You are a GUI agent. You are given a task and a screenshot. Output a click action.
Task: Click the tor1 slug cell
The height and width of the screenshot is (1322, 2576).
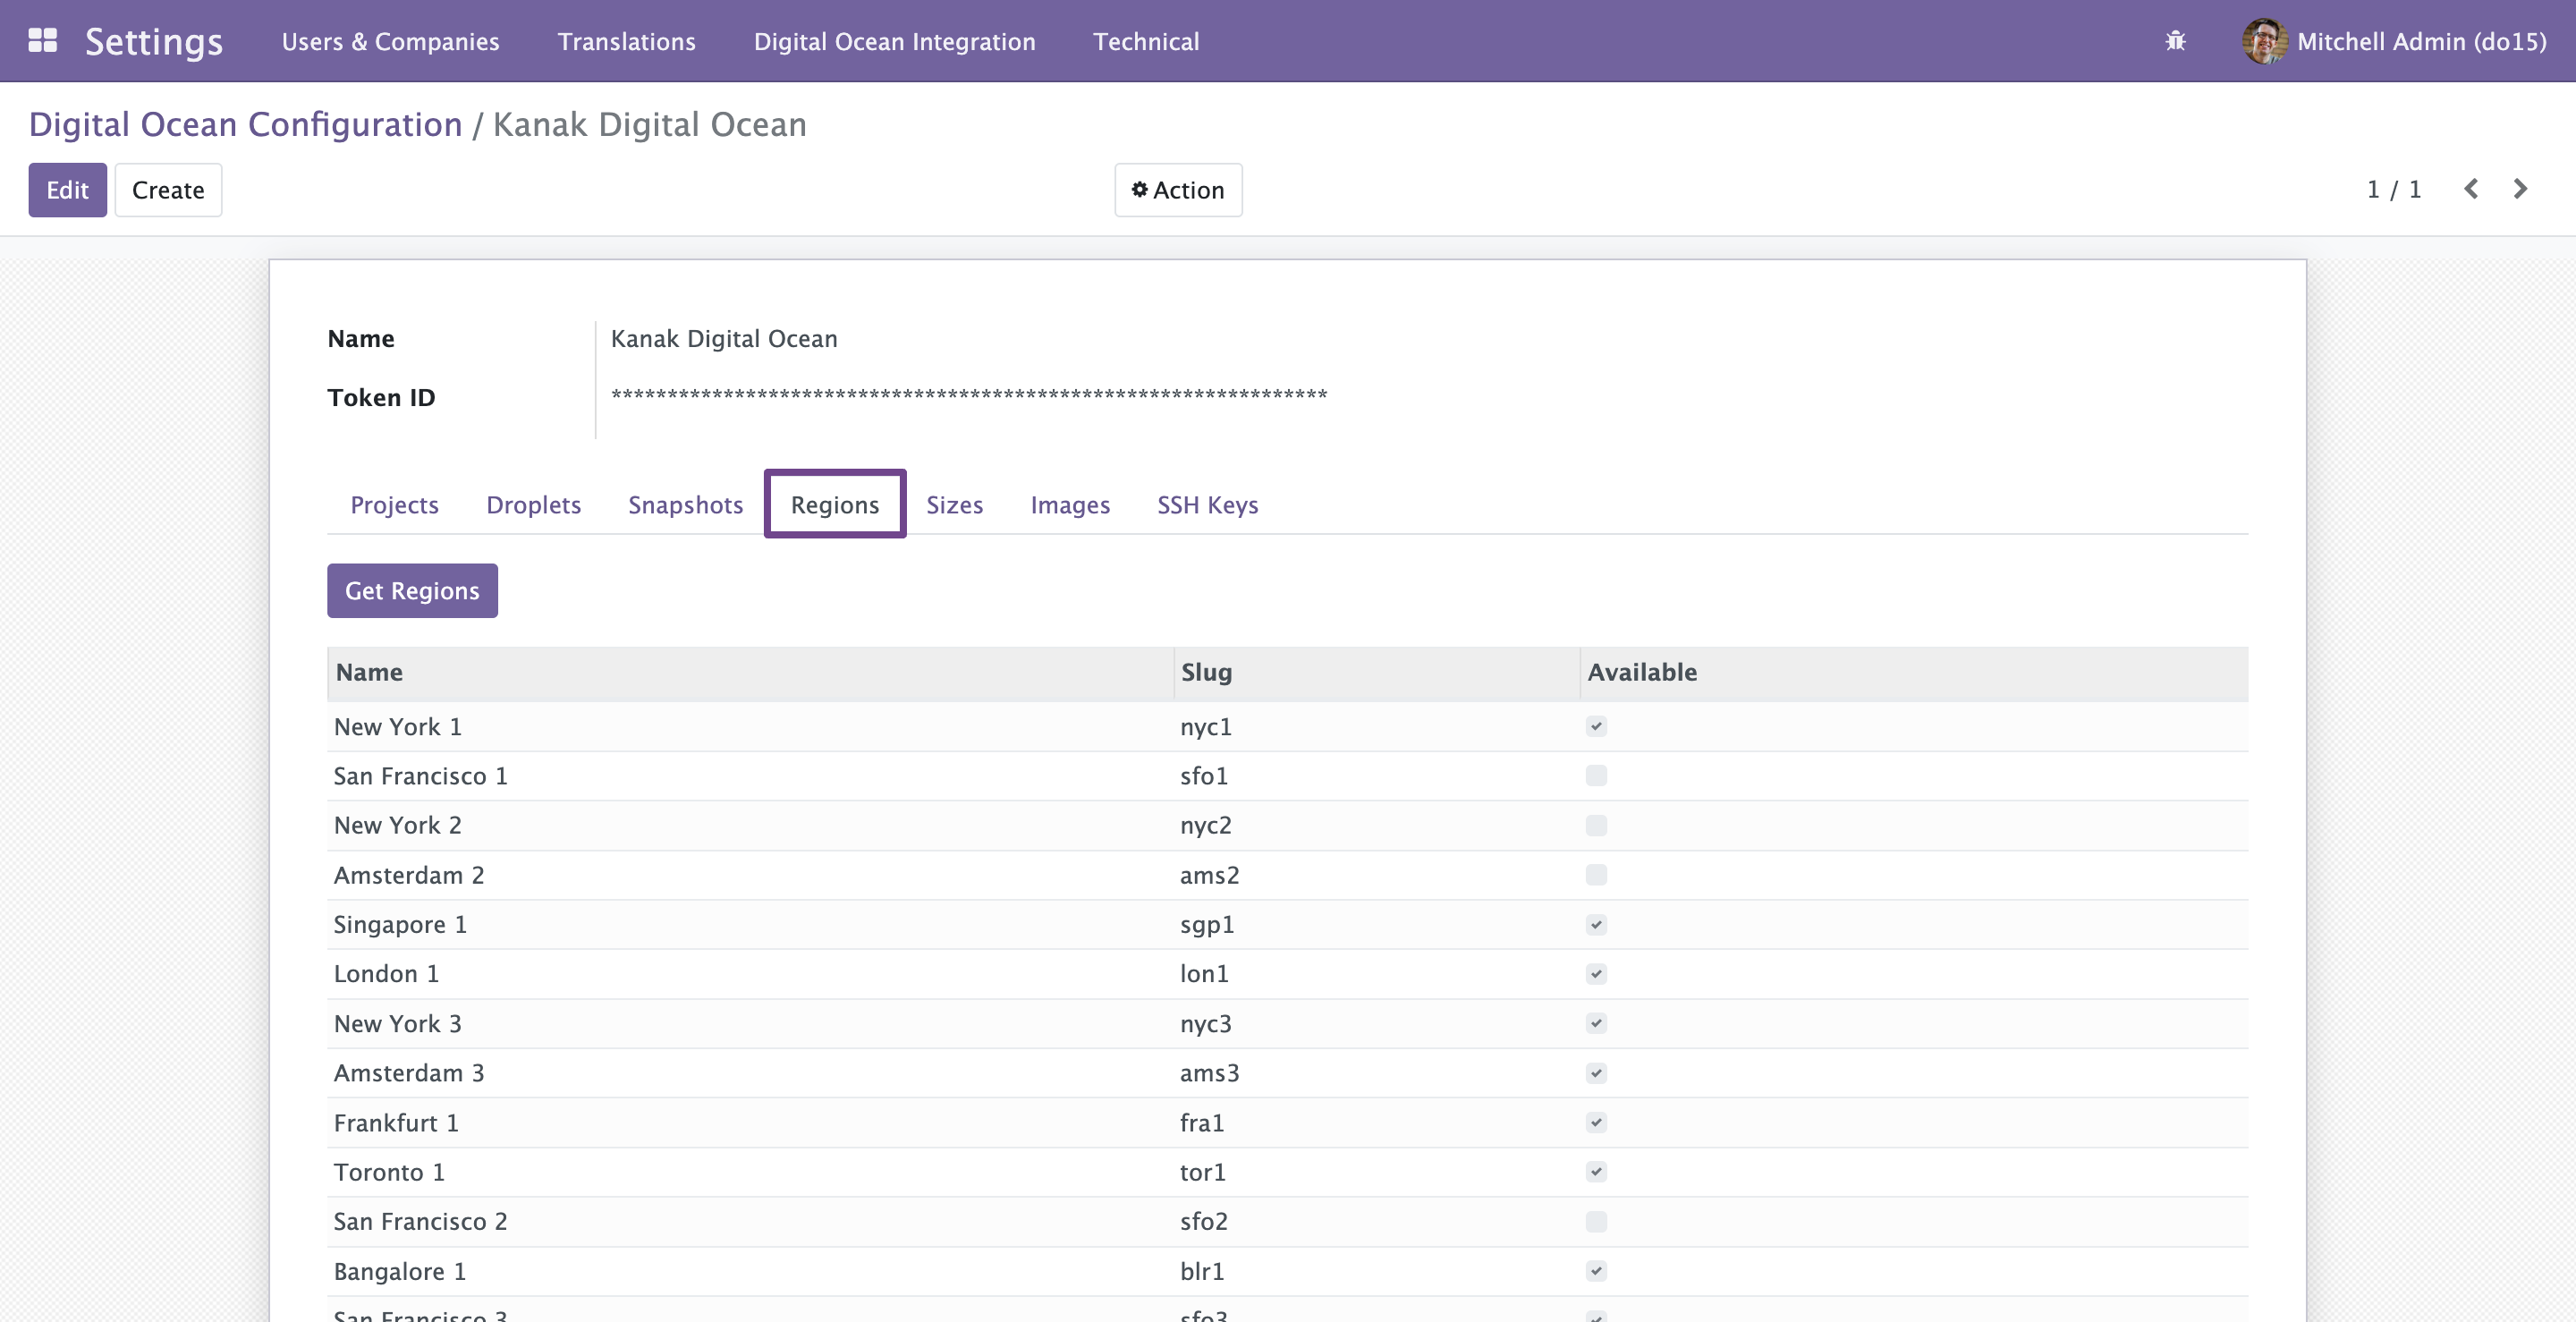coord(1376,1172)
